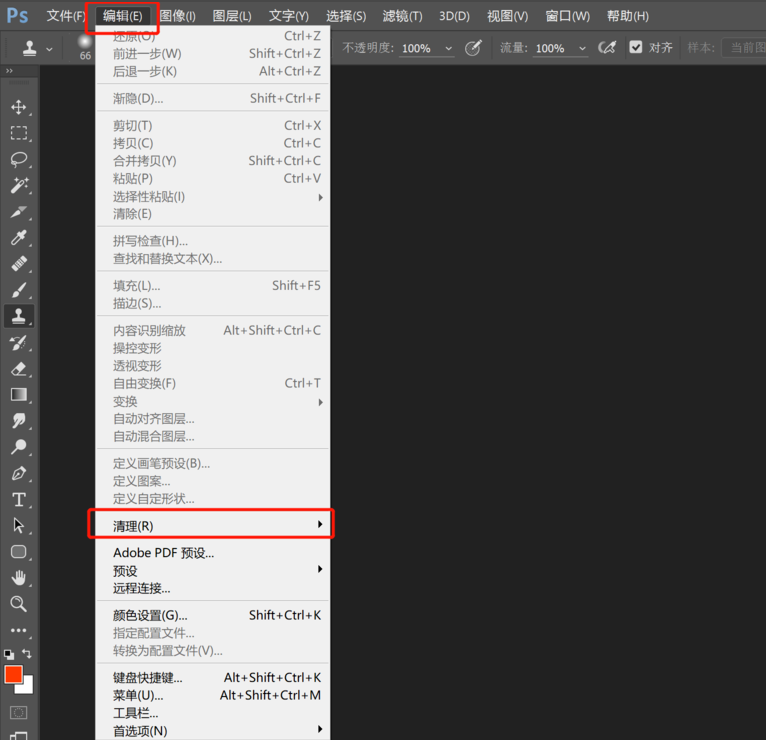Expand the 预设 submenu
This screenshot has width=766, height=740.
pyautogui.click(x=213, y=570)
